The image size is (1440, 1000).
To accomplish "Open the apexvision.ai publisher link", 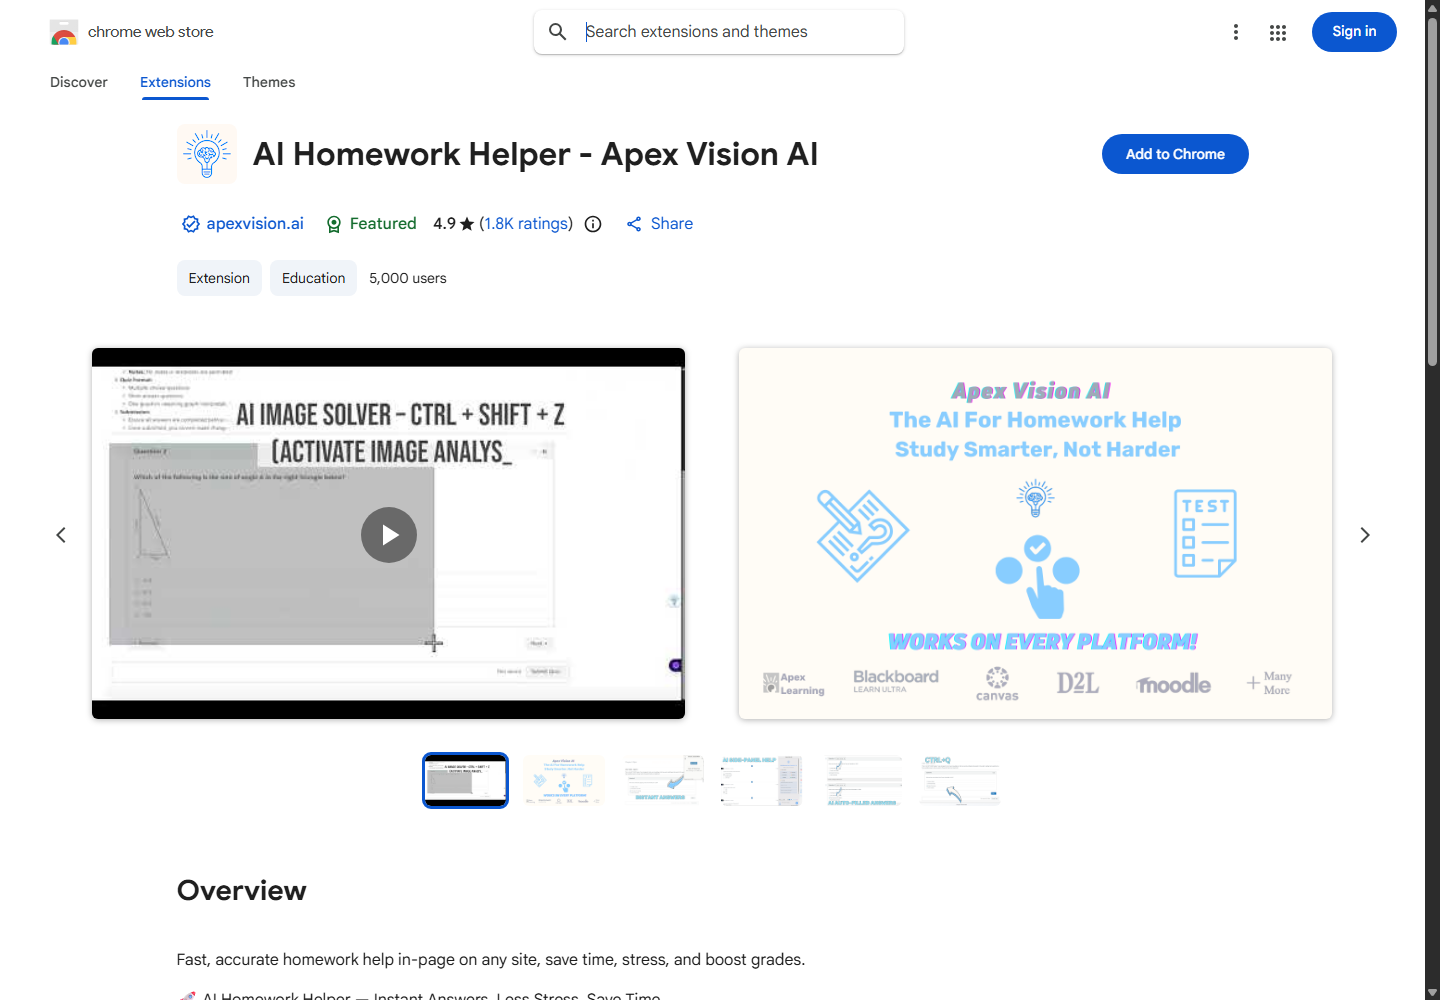I will (x=255, y=224).
